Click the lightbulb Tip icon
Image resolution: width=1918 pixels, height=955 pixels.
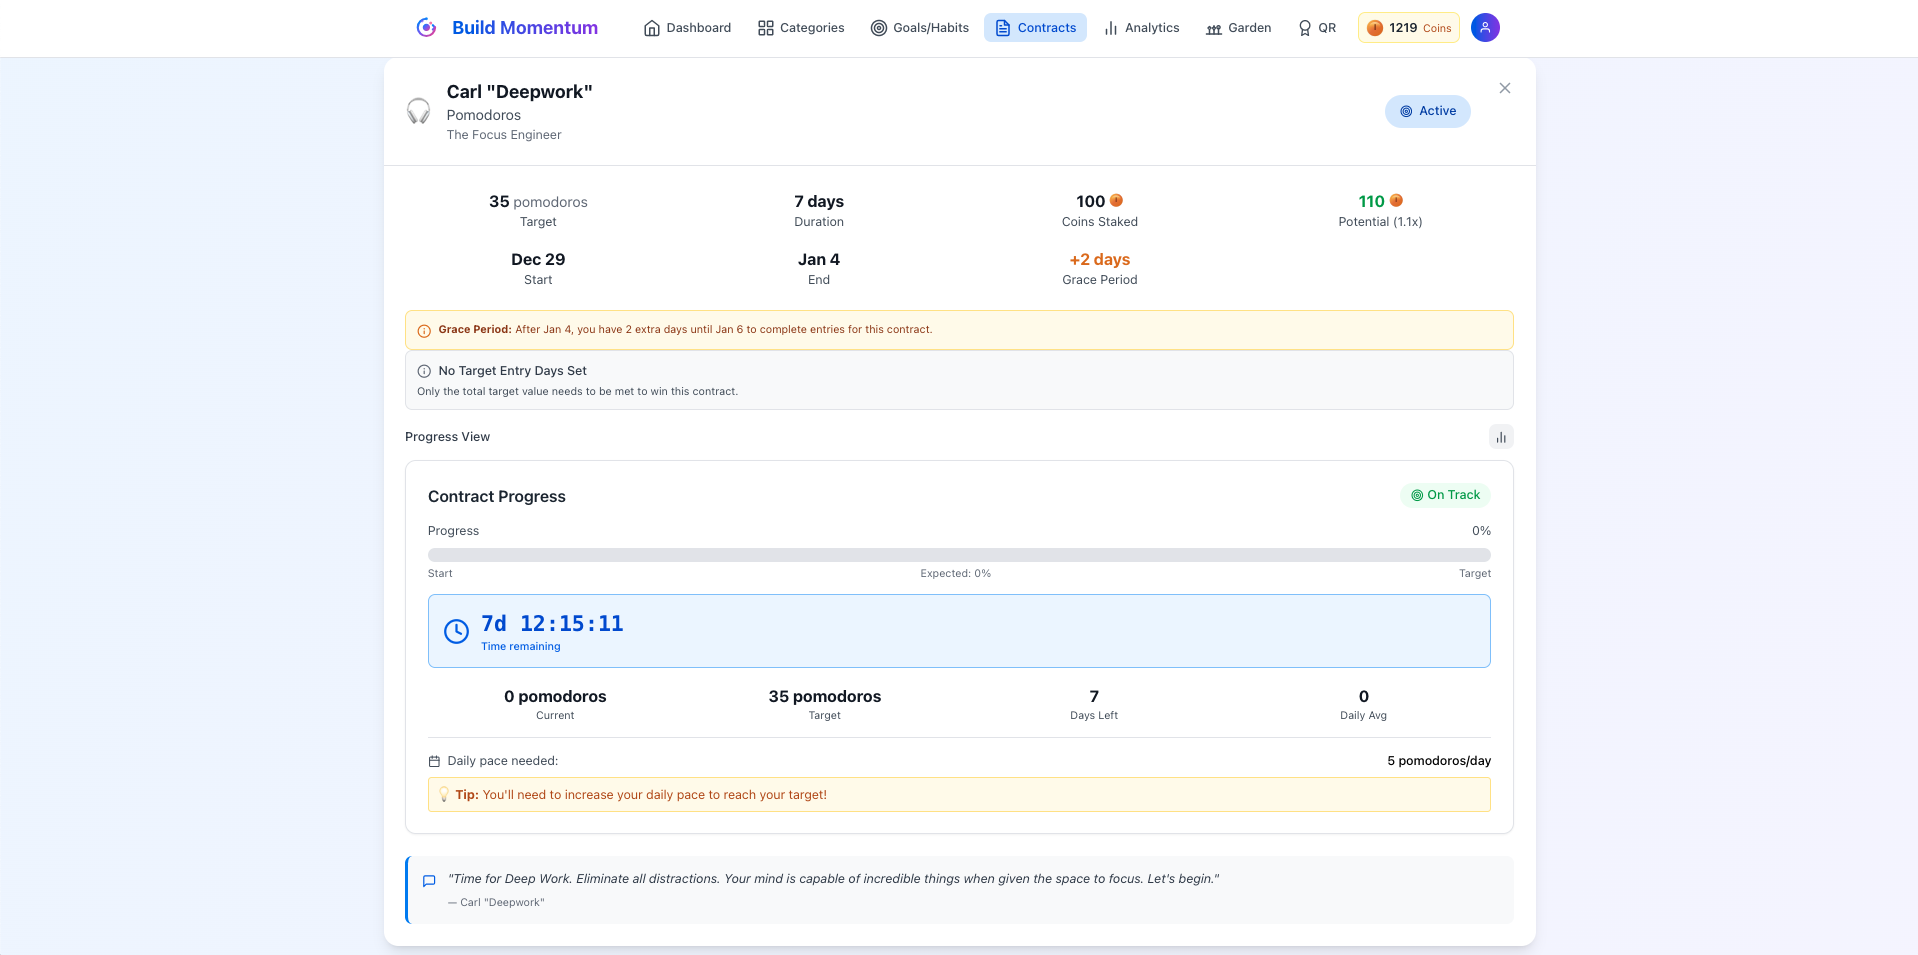pos(443,795)
